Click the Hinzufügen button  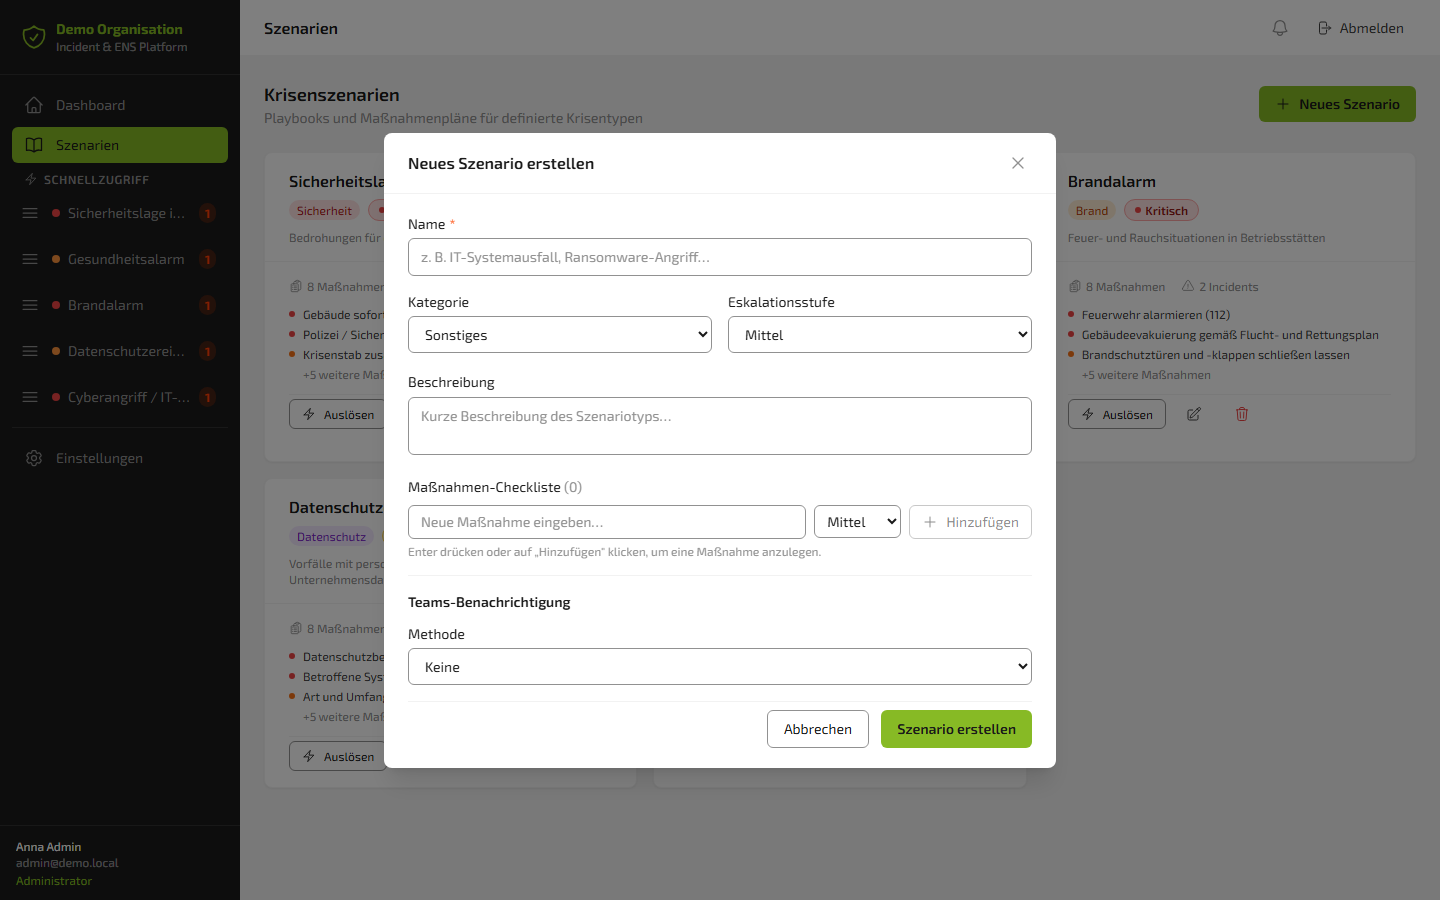coord(970,522)
